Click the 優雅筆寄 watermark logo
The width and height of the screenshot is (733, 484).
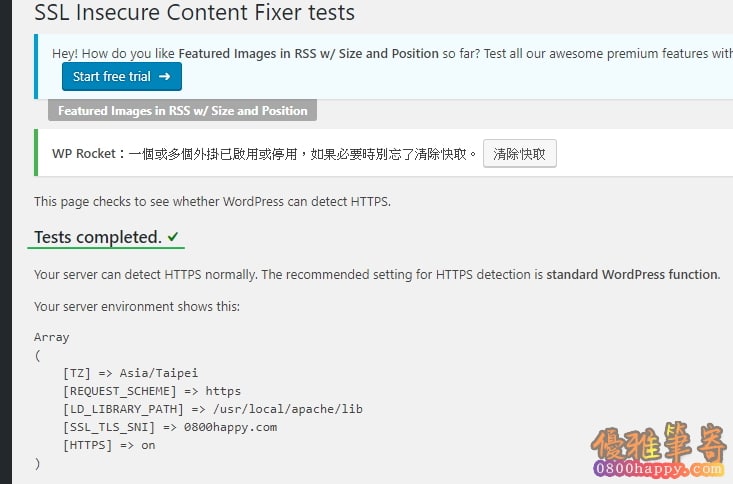pos(659,442)
